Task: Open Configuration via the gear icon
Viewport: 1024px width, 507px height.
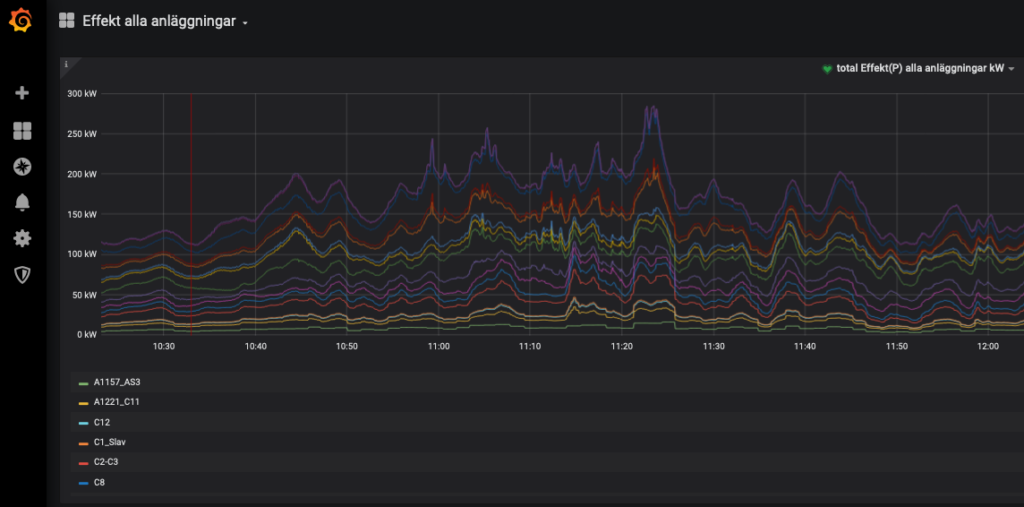Action: (x=22, y=238)
